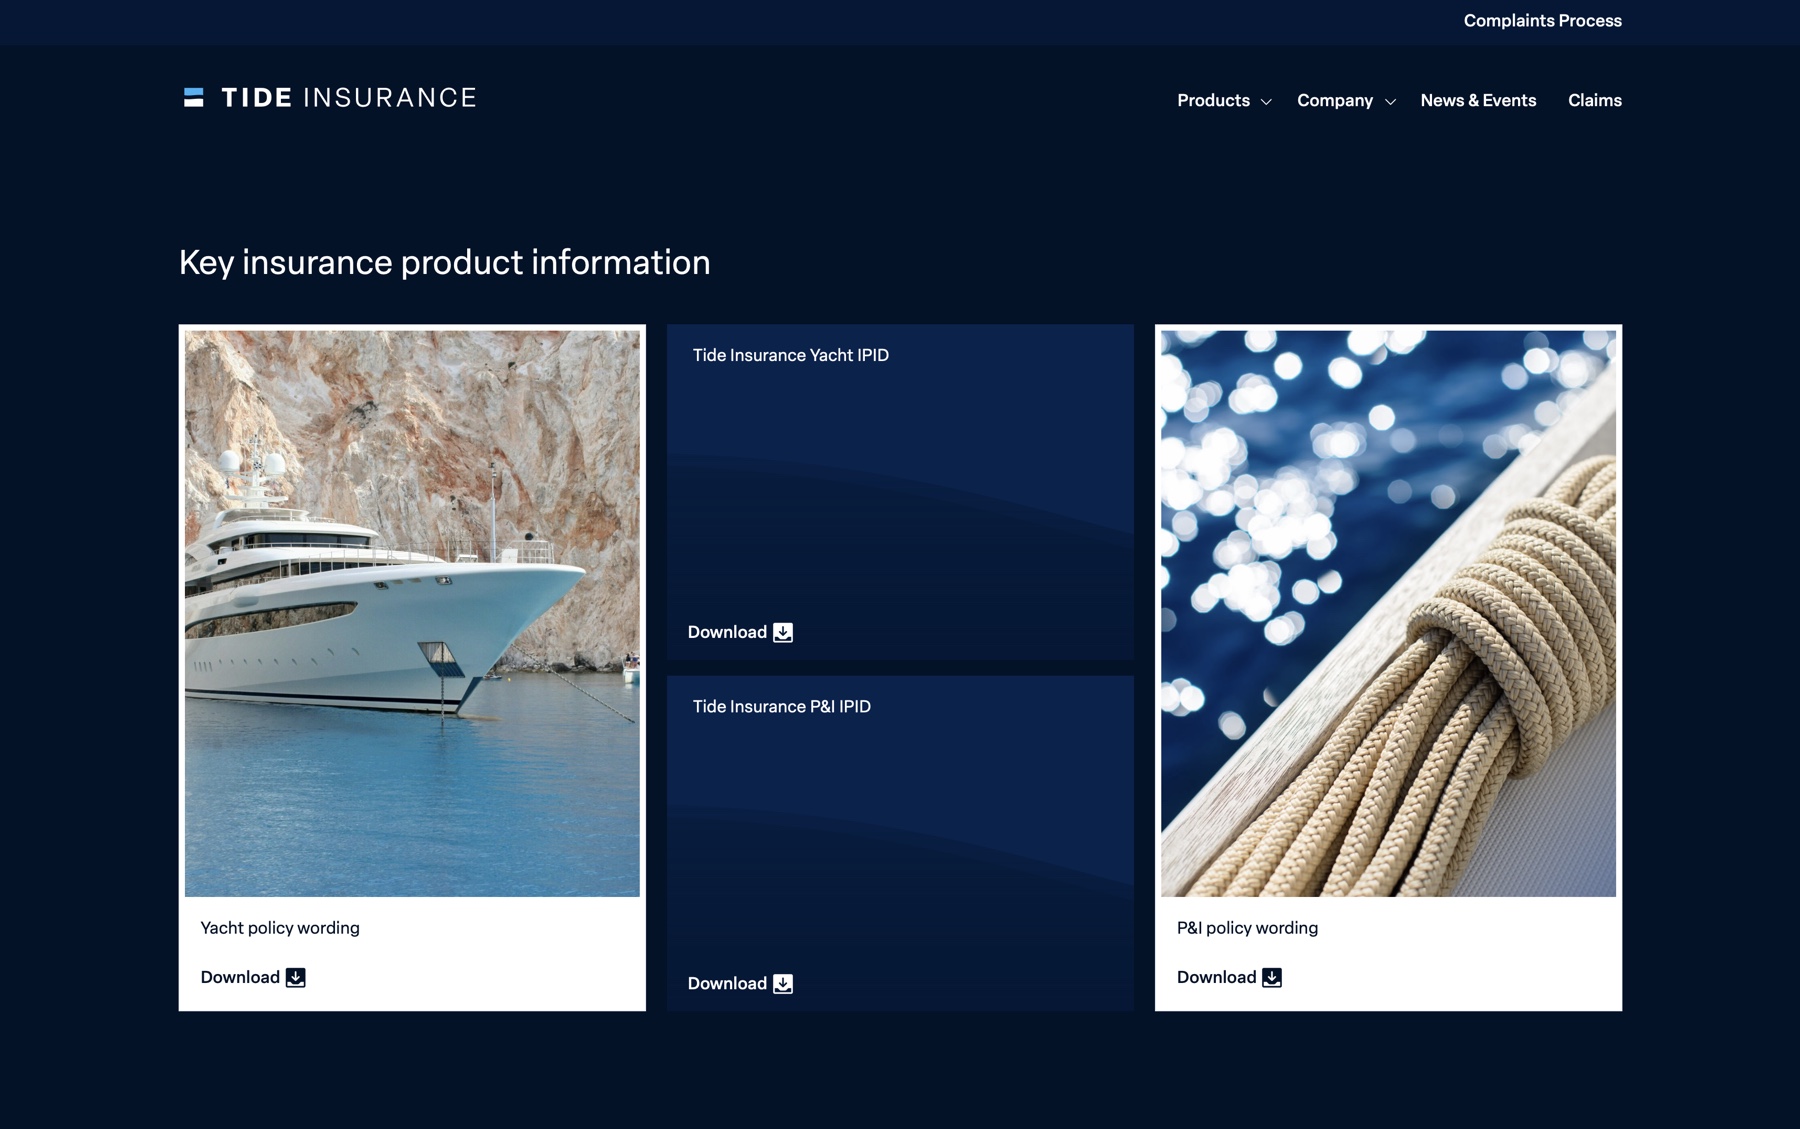The width and height of the screenshot is (1800, 1129).
Task: Collapse the Products menu chevron
Action: (1268, 101)
